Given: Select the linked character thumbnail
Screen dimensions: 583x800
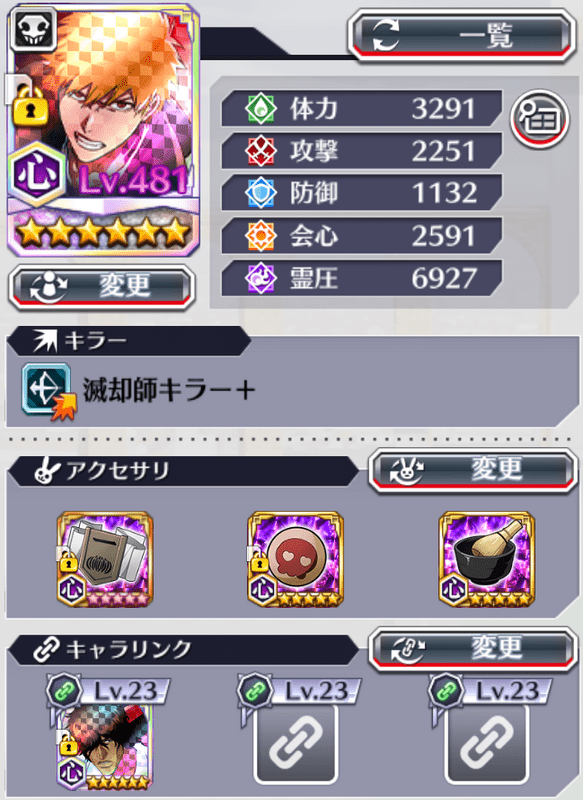Looking at the screenshot, I should point(105,746).
